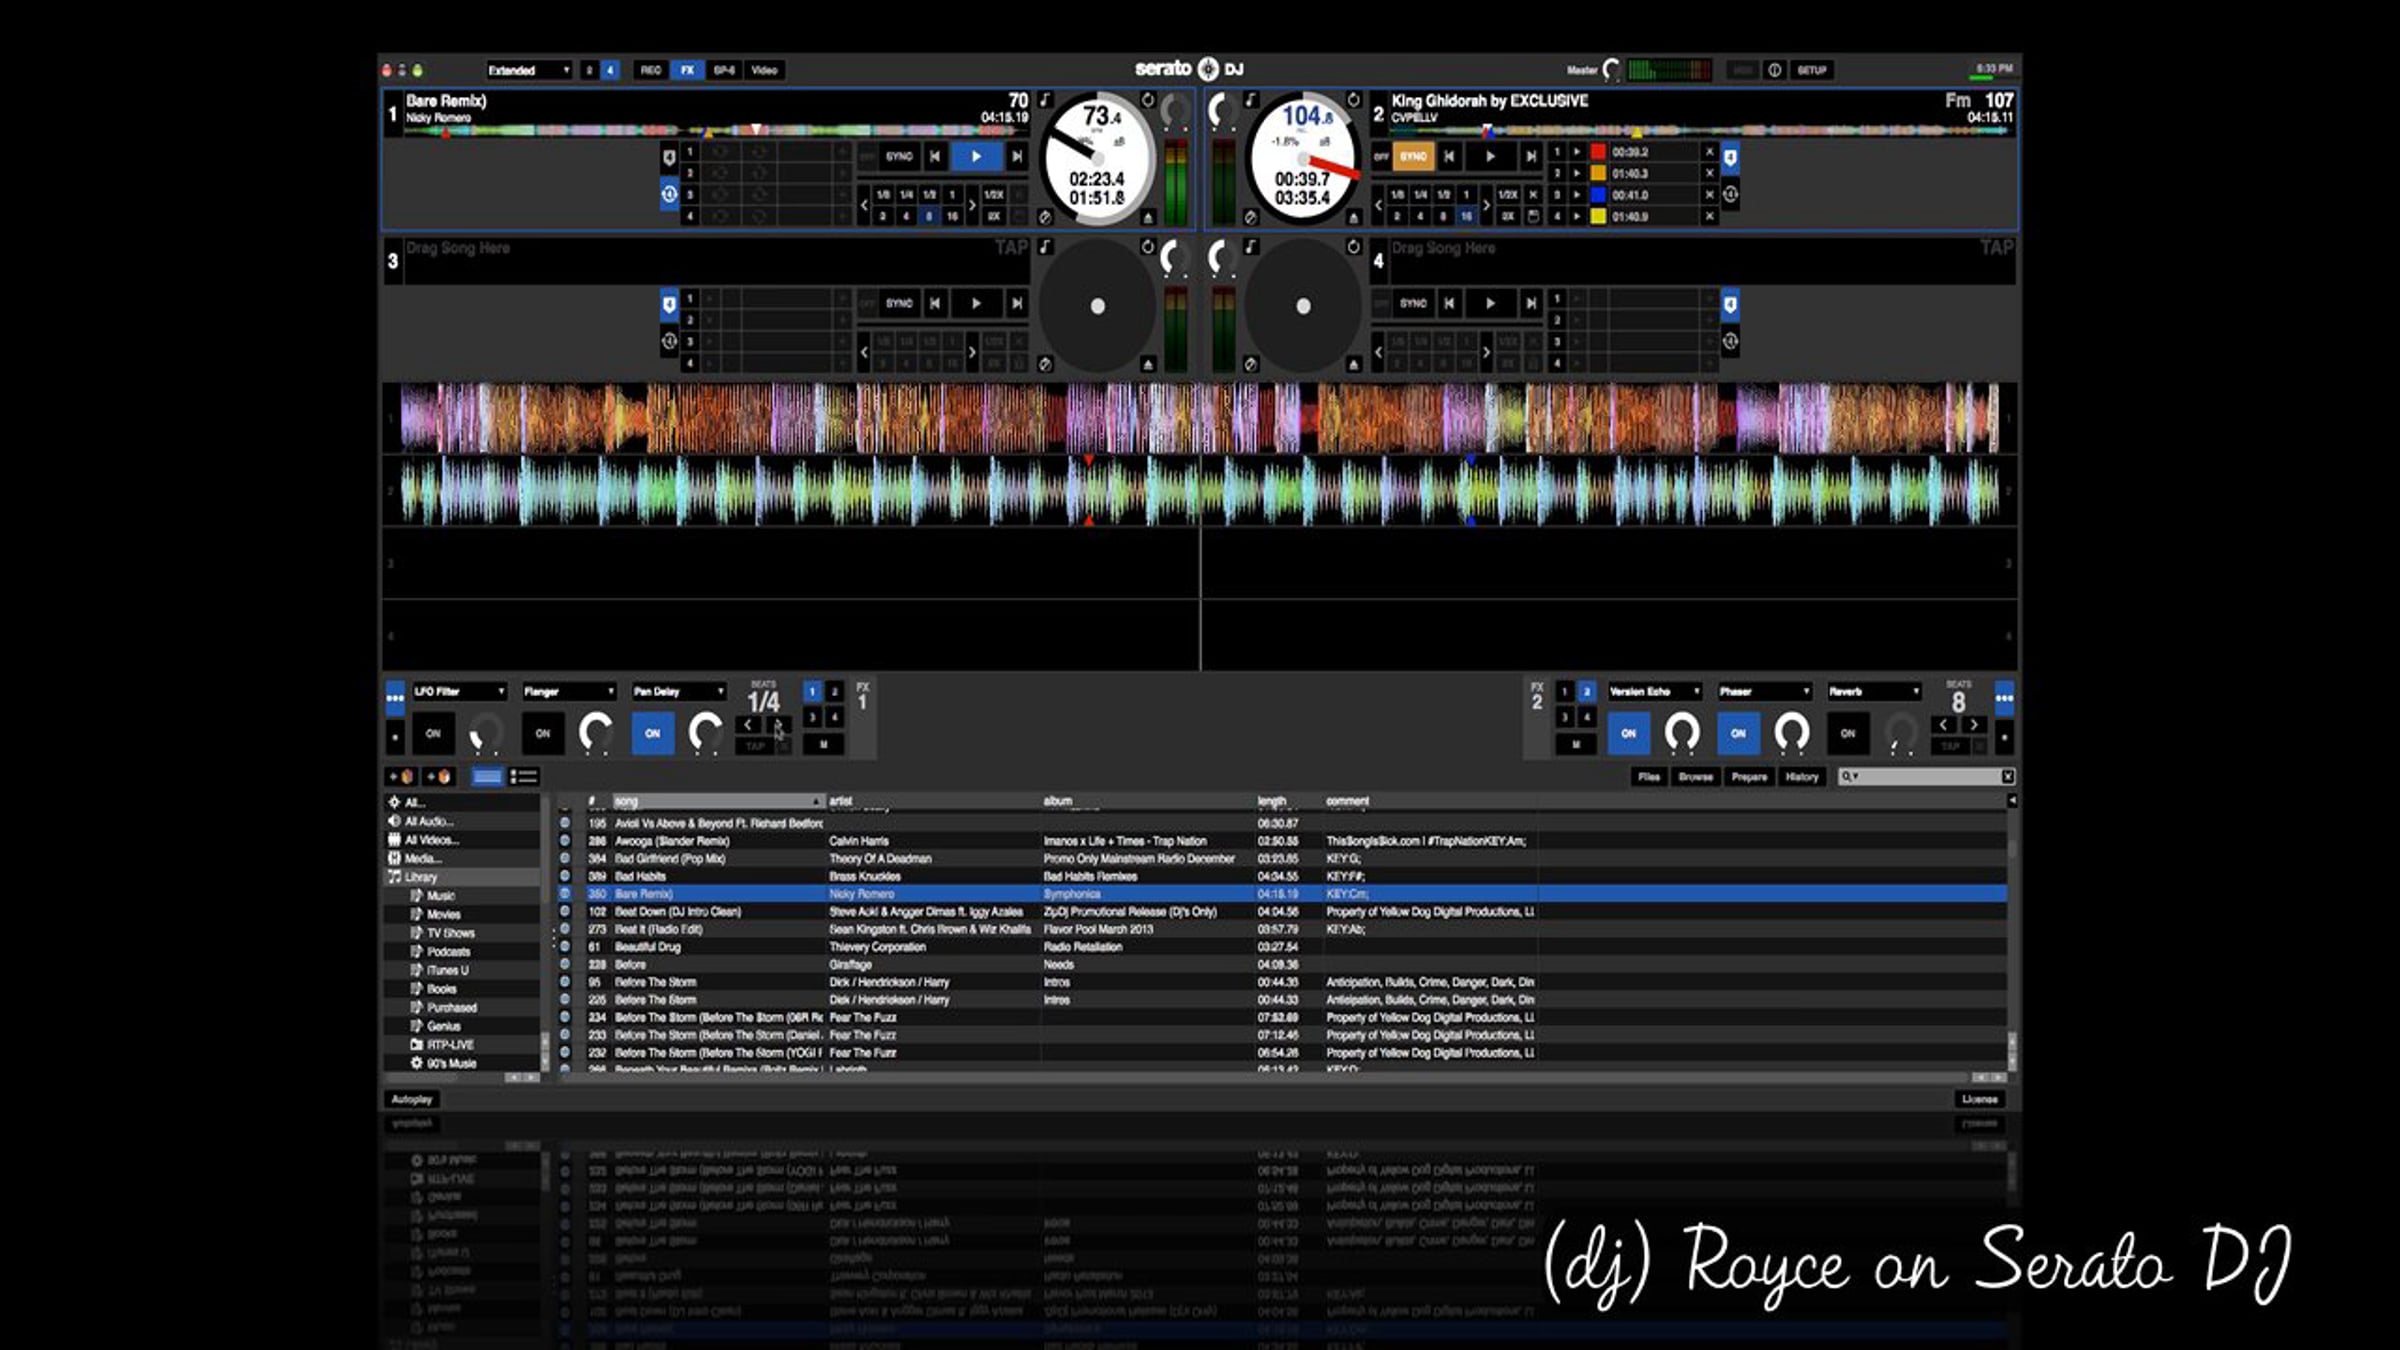
Task: Click the add crate icon
Action: (x=402, y=776)
